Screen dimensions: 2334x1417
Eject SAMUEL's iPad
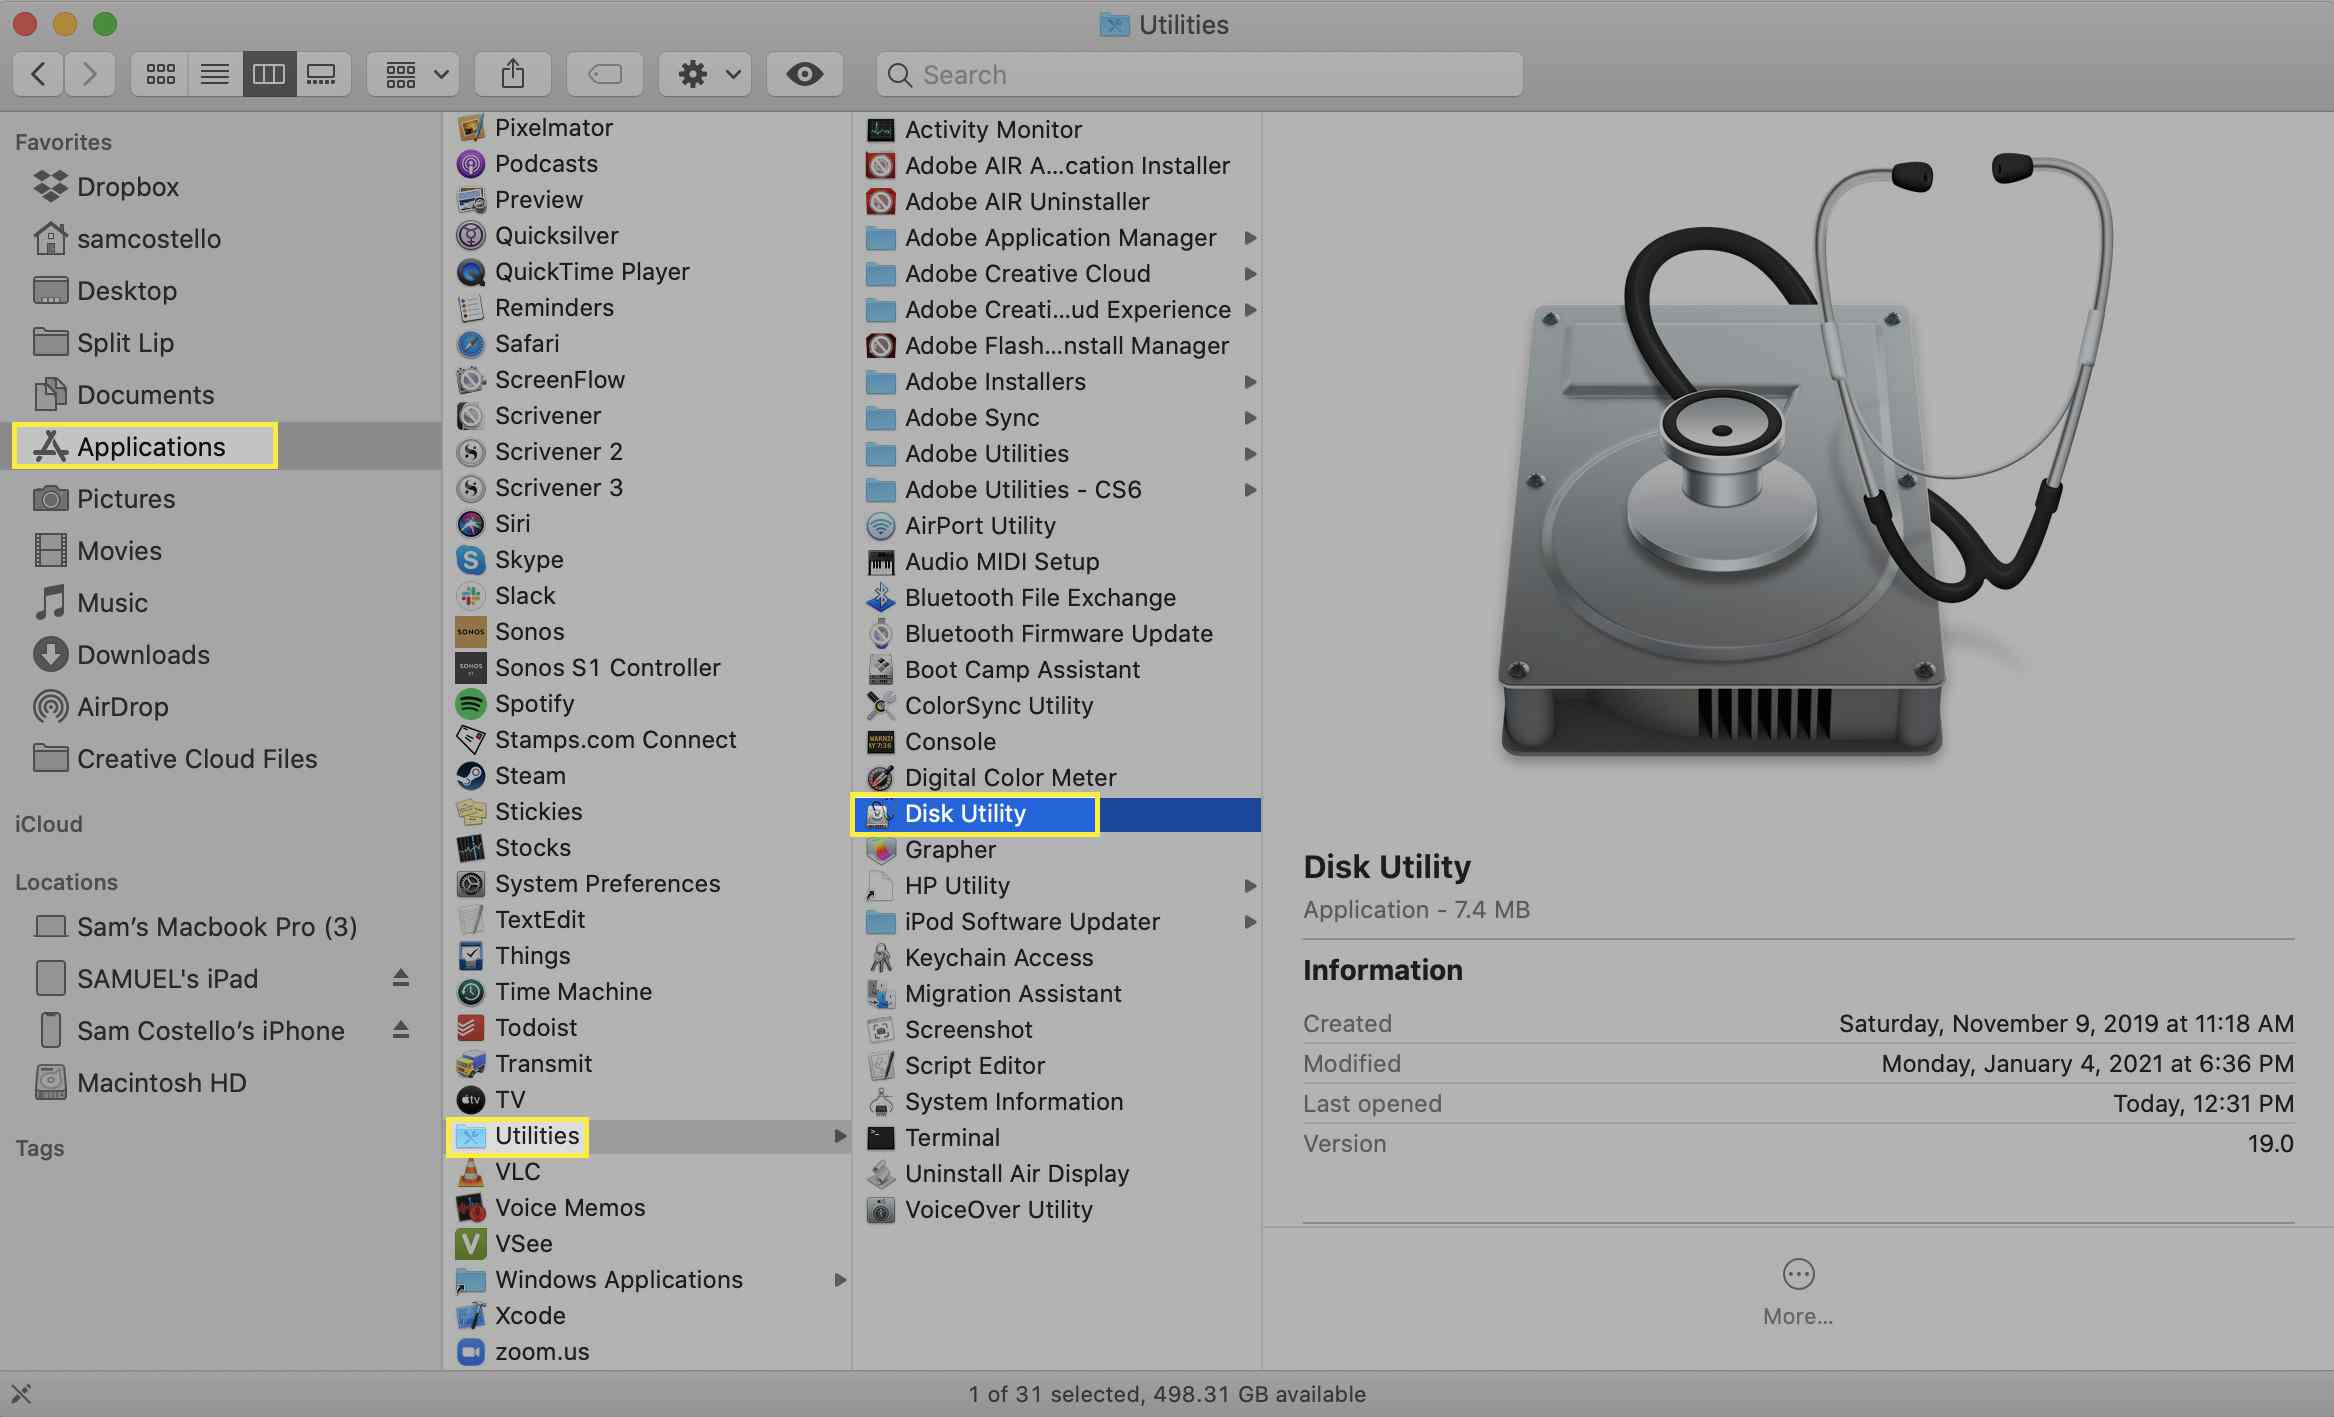(401, 978)
